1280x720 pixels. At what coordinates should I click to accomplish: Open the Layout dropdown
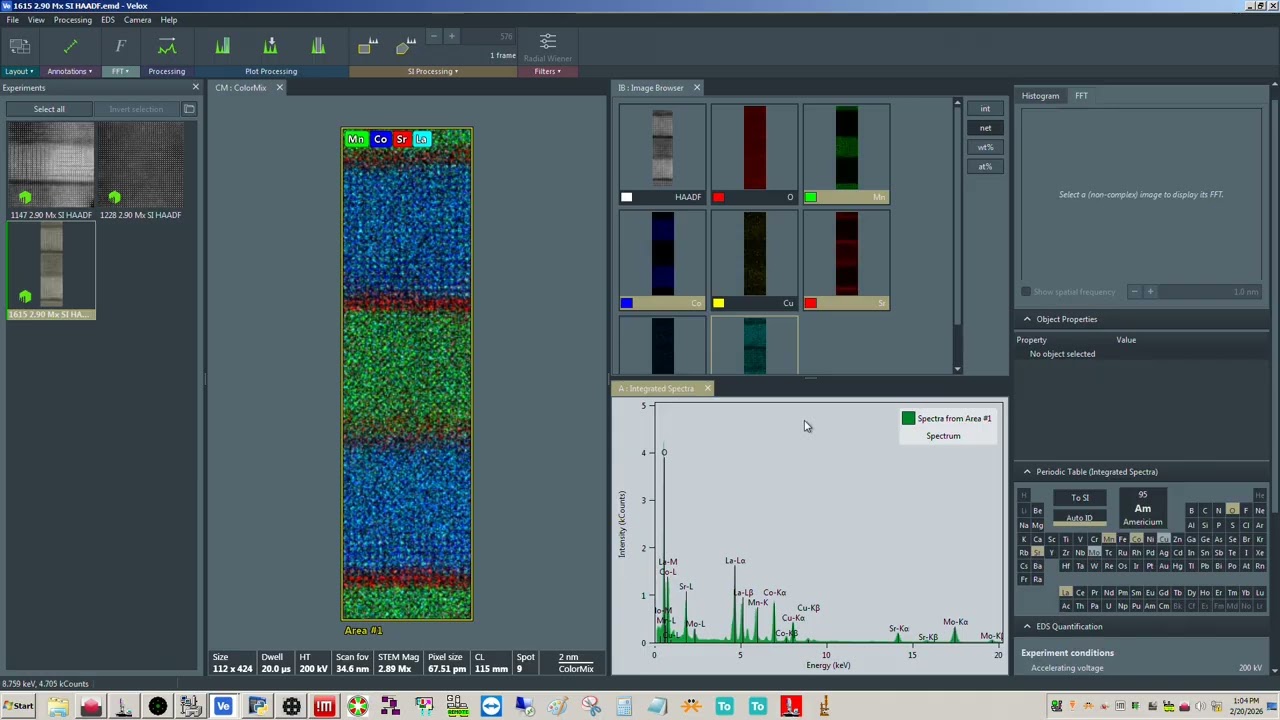(x=18, y=71)
